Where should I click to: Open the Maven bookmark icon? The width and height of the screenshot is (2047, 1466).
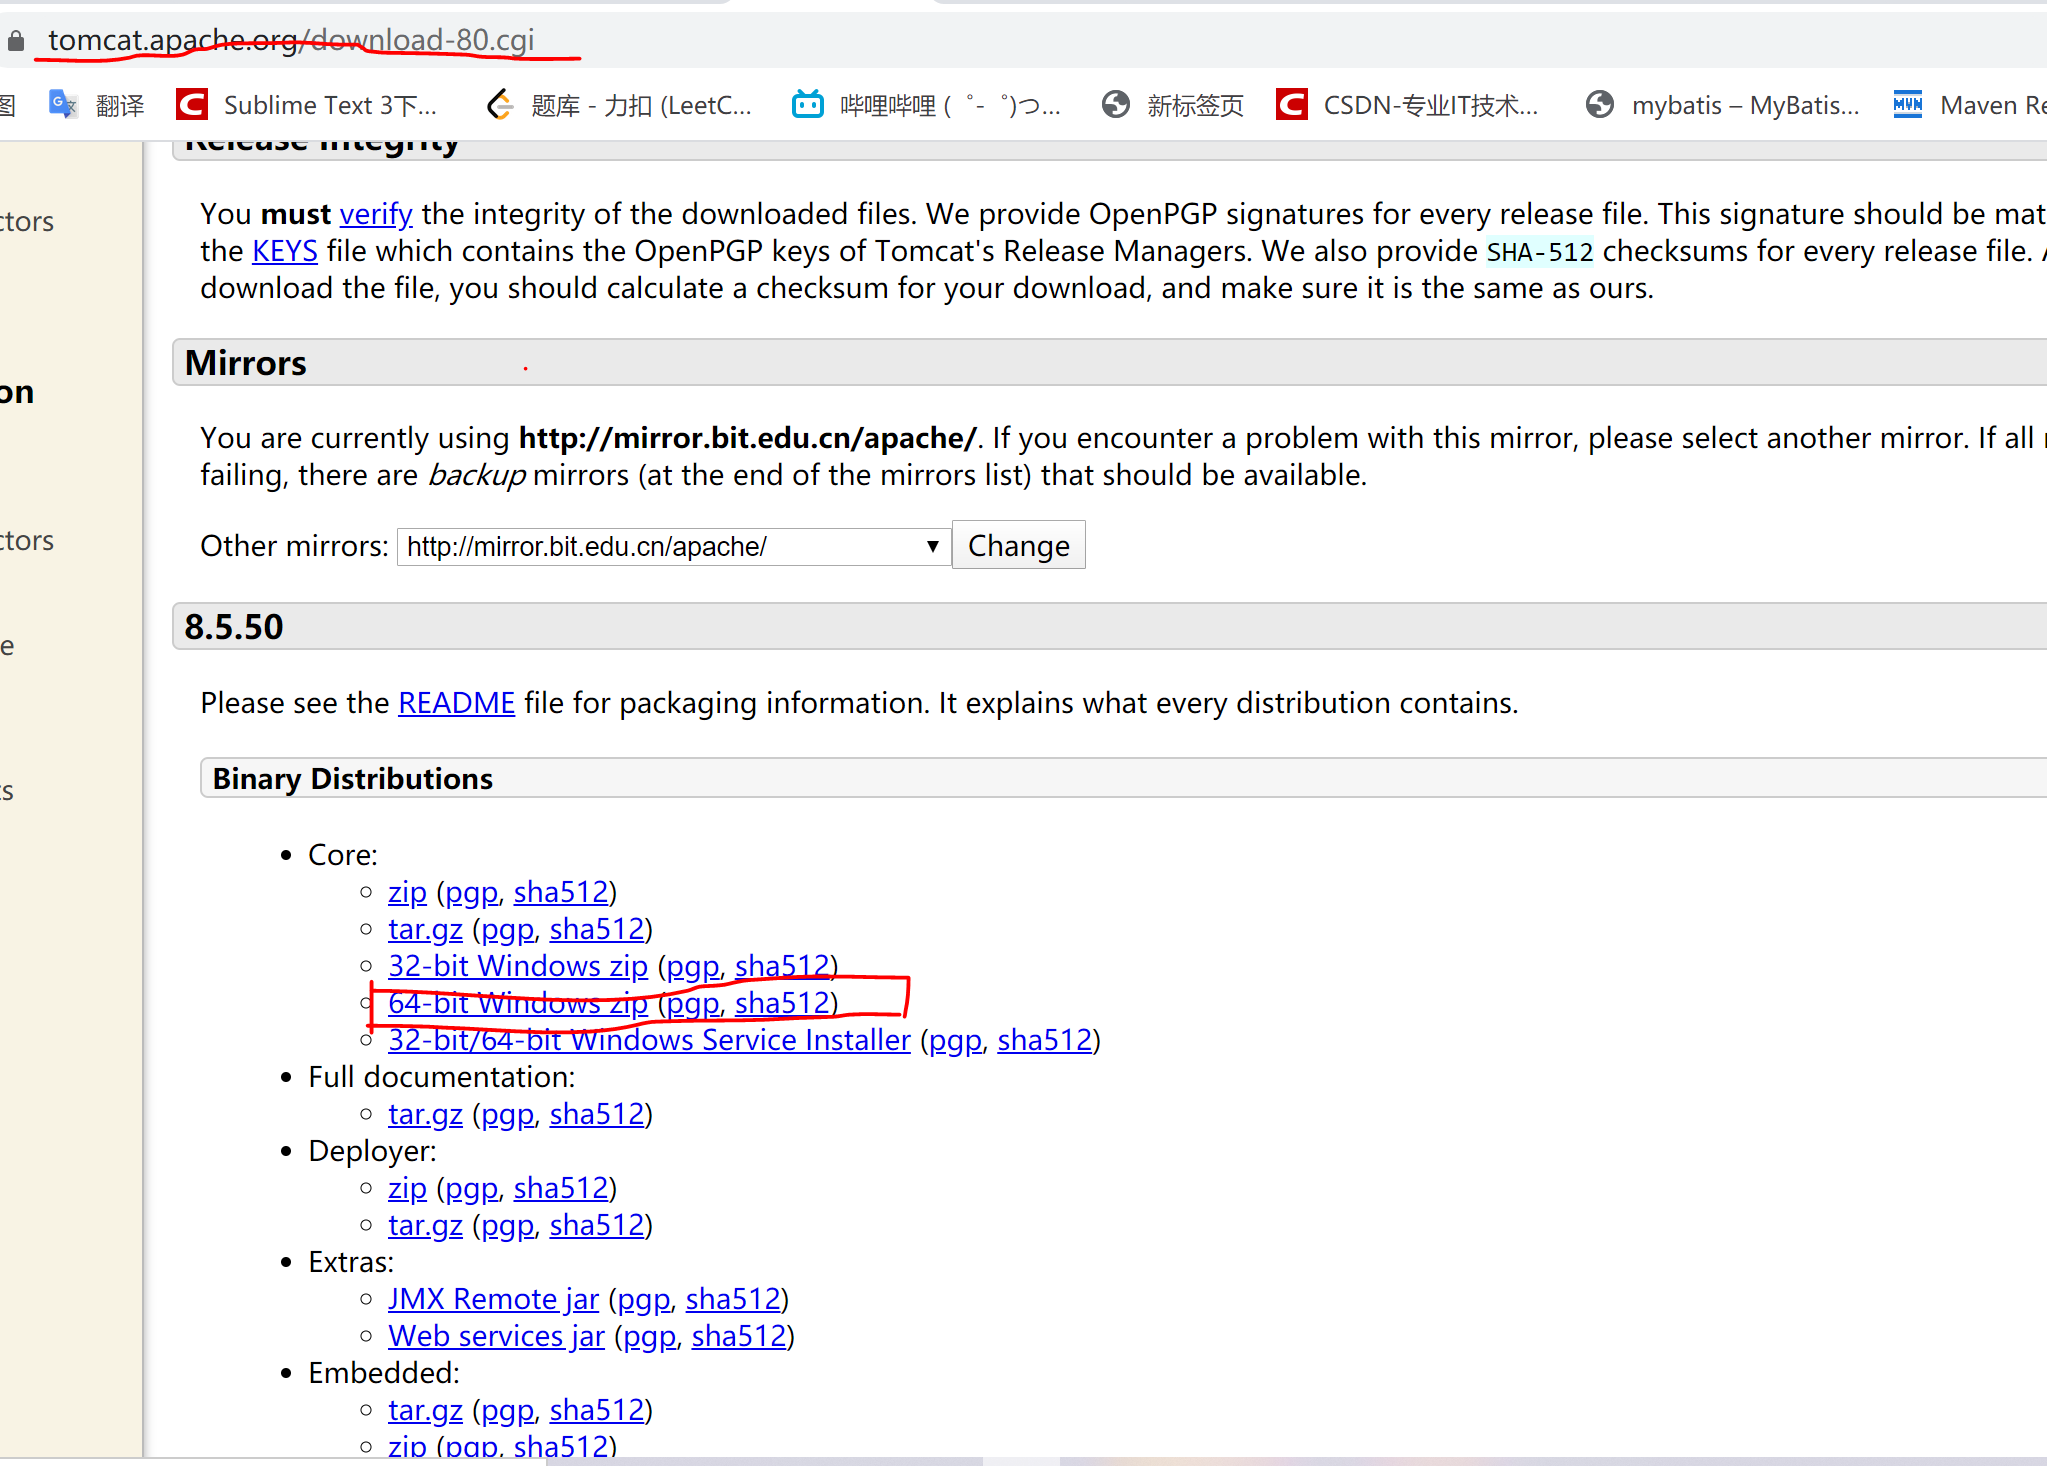(x=1908, y=104)
